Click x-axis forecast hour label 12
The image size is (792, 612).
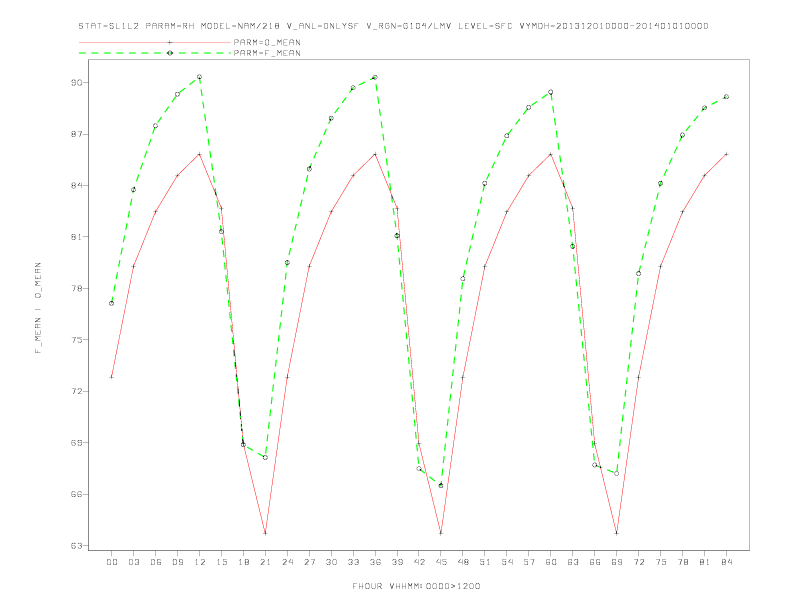[x=200, y=562]
